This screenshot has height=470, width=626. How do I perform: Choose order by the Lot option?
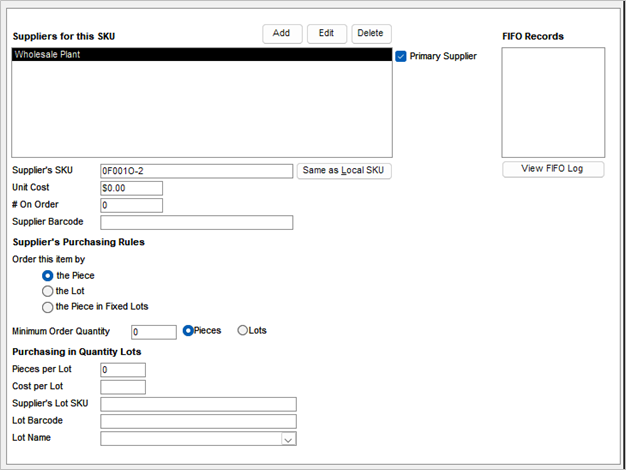pyautogui.click(x=47, y=291)
